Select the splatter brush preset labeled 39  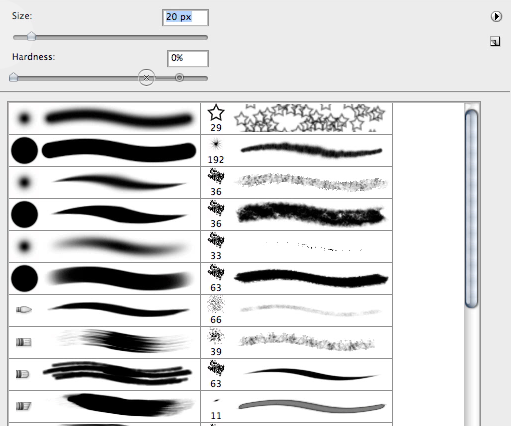[297, 343]
